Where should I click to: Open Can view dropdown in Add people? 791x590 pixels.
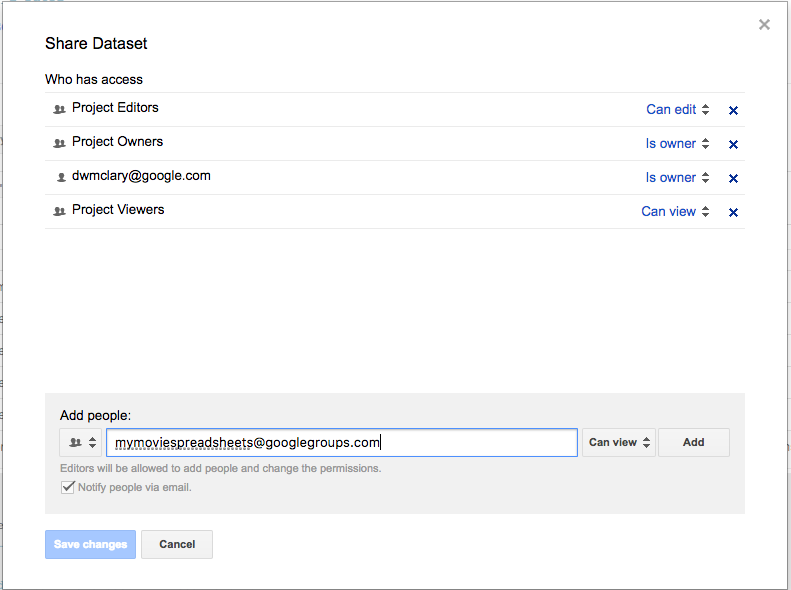619,443
